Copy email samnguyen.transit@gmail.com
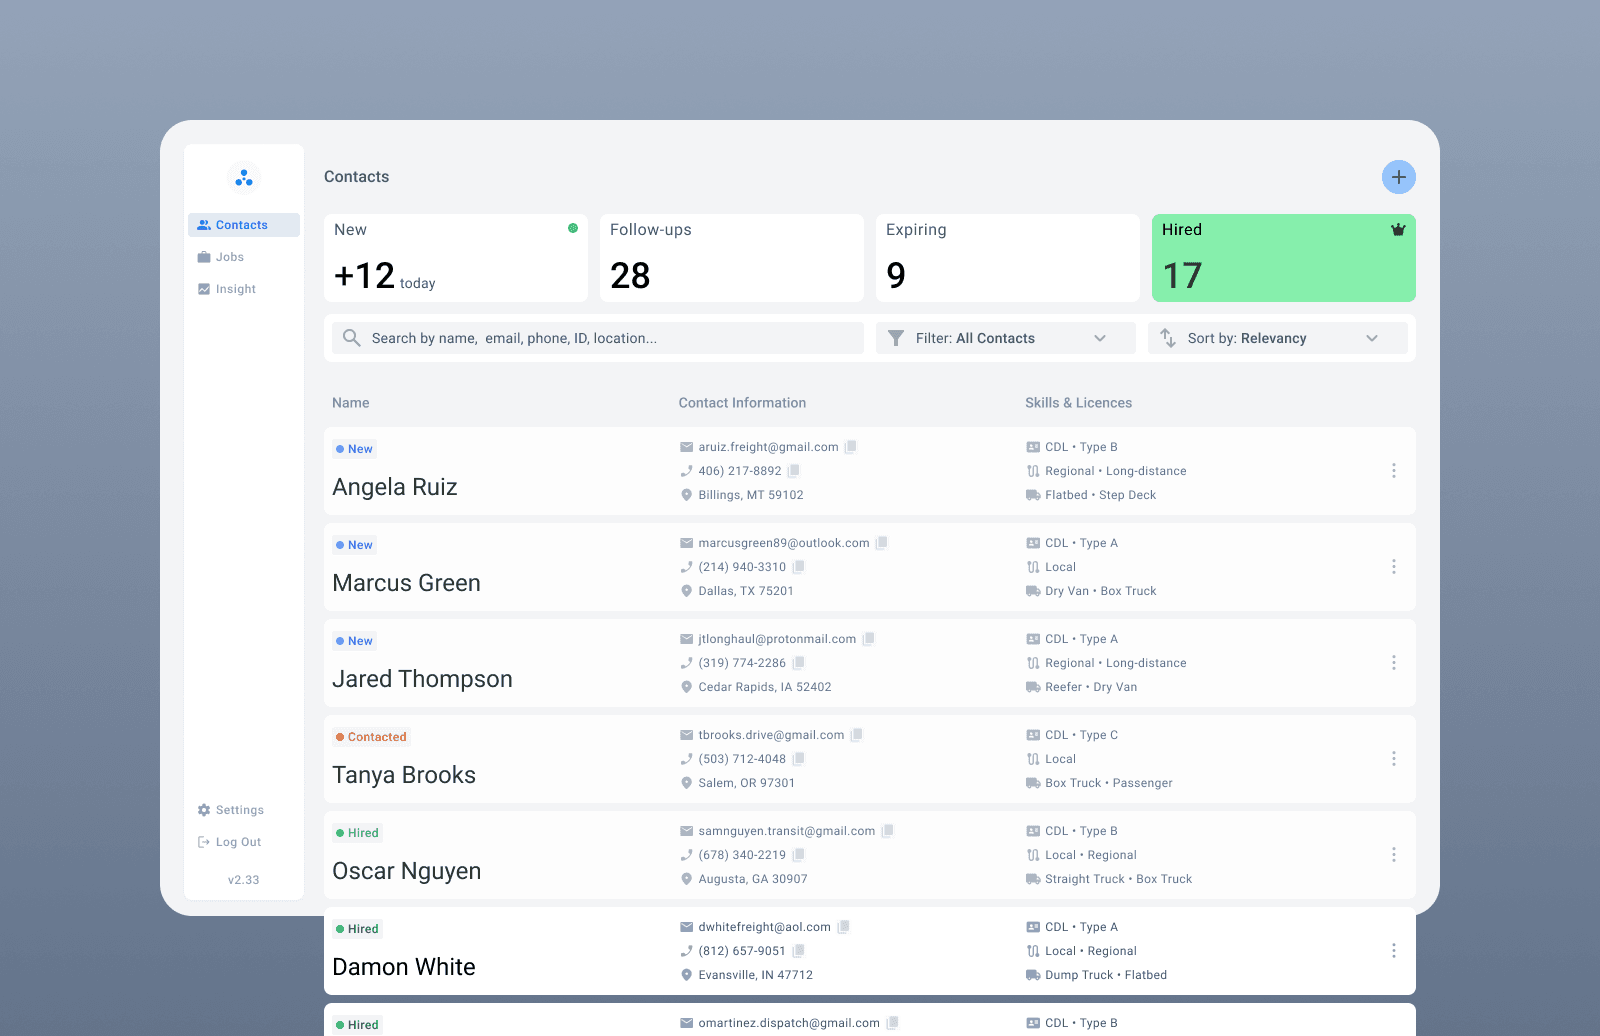This screenshot has height=1036, width=1600. coord(888,831)
